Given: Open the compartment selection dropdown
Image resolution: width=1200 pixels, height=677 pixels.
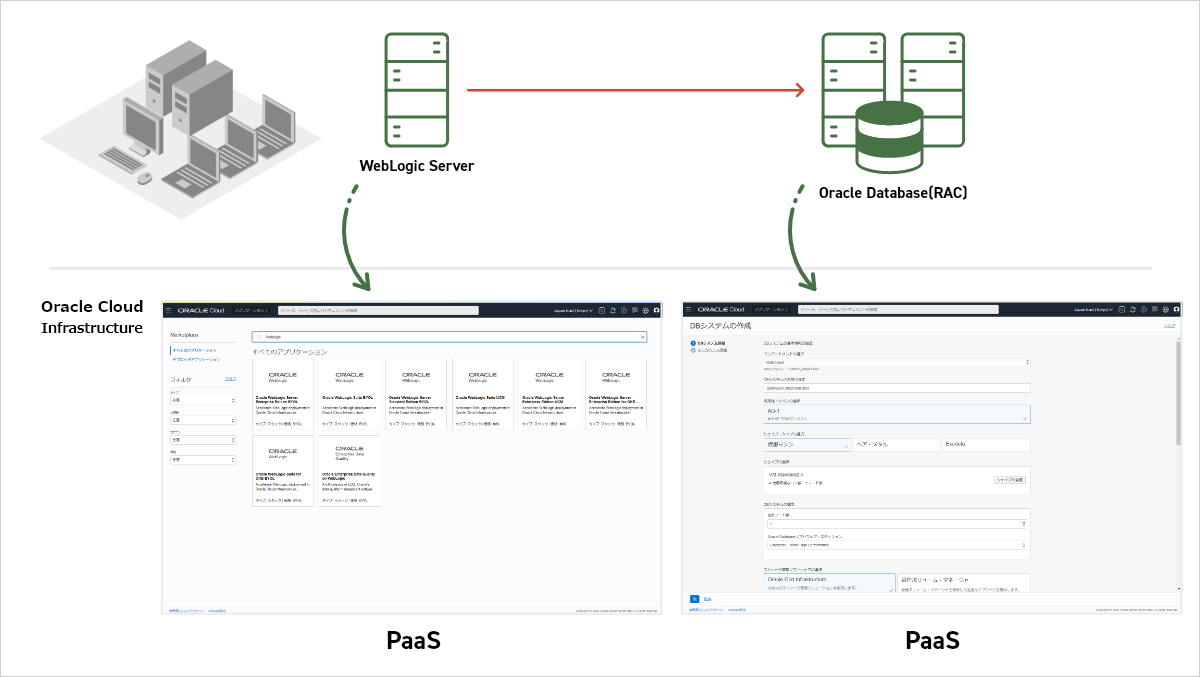Looking at the screenshot, I should point(896,362).
